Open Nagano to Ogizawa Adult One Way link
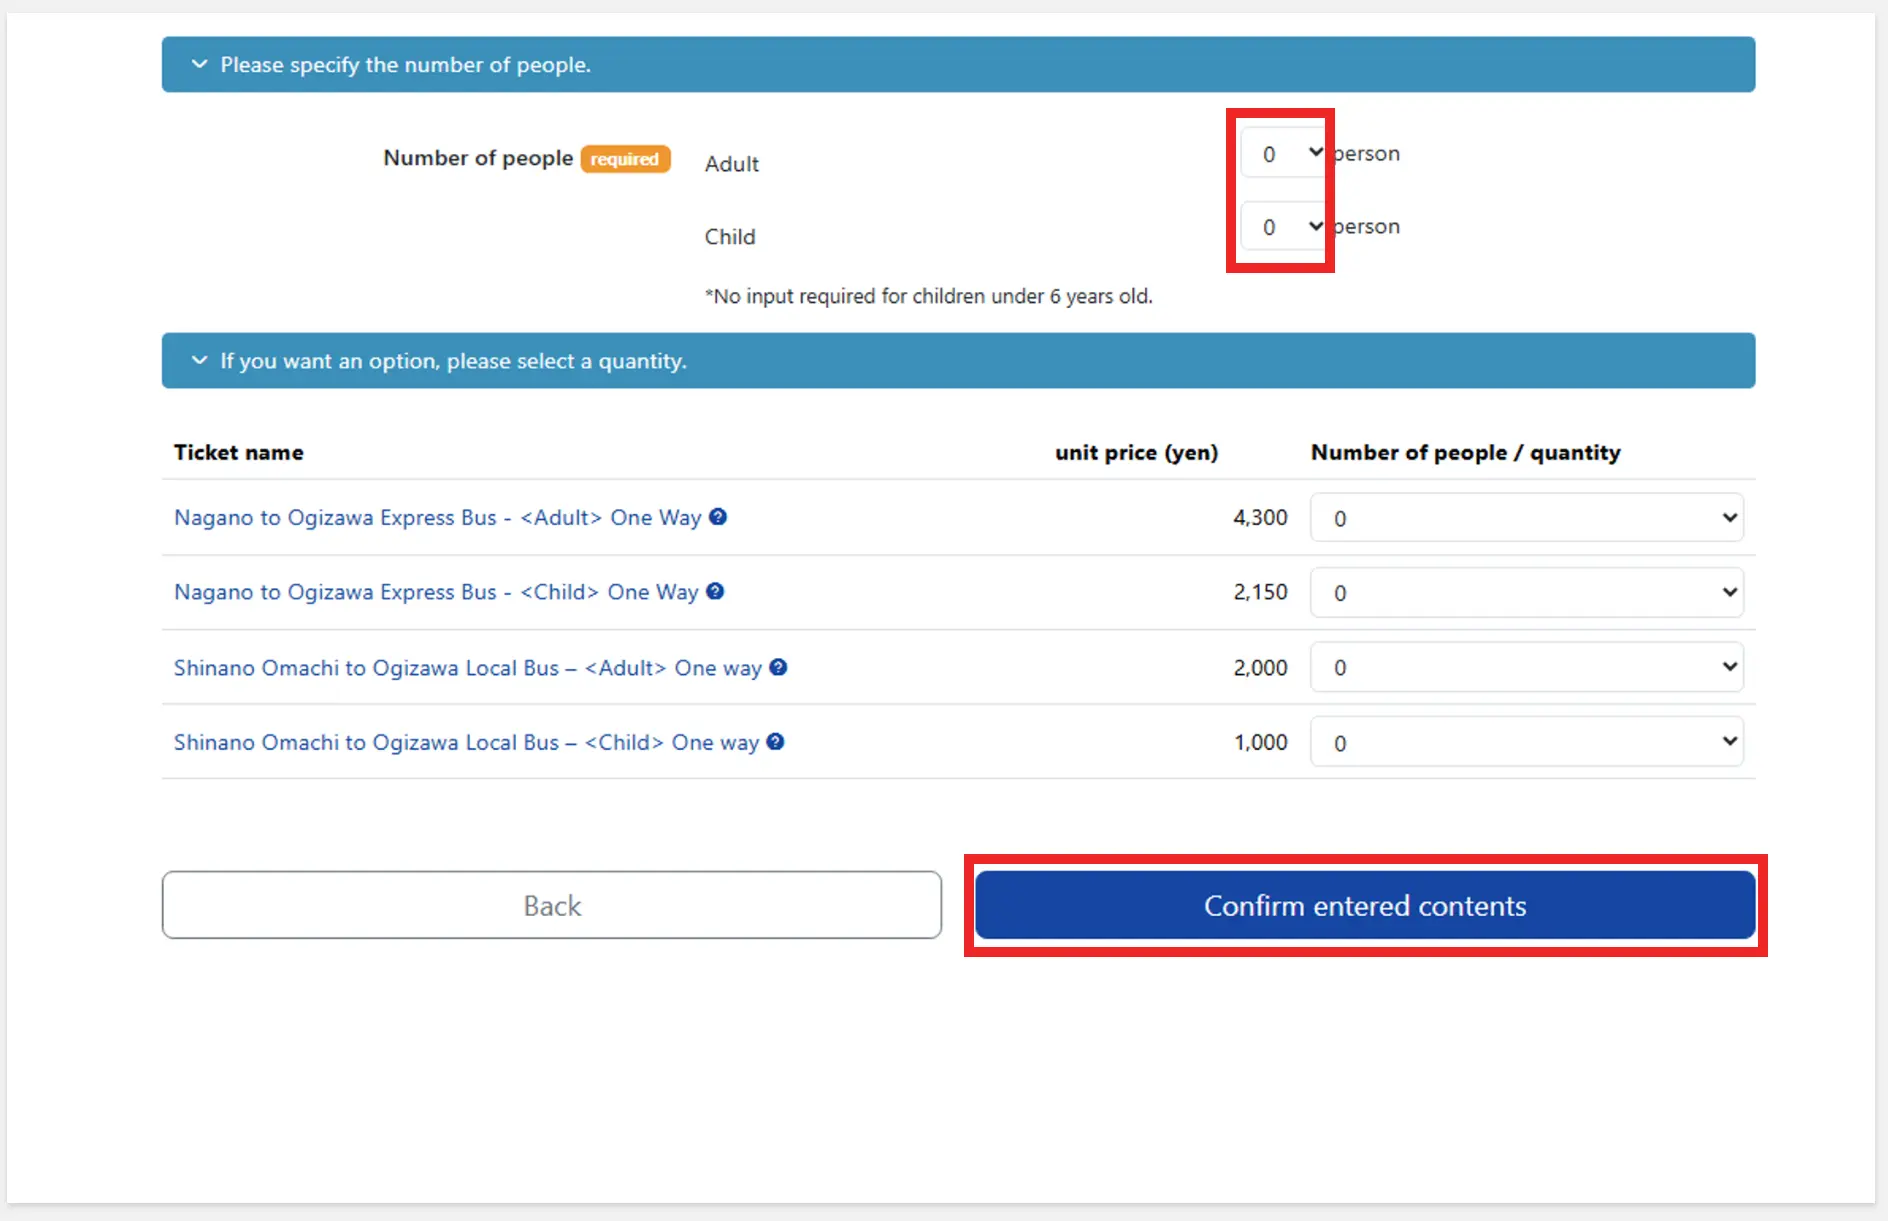The width and height of the screenshot is (1888, 1221). tap(437, 517)
